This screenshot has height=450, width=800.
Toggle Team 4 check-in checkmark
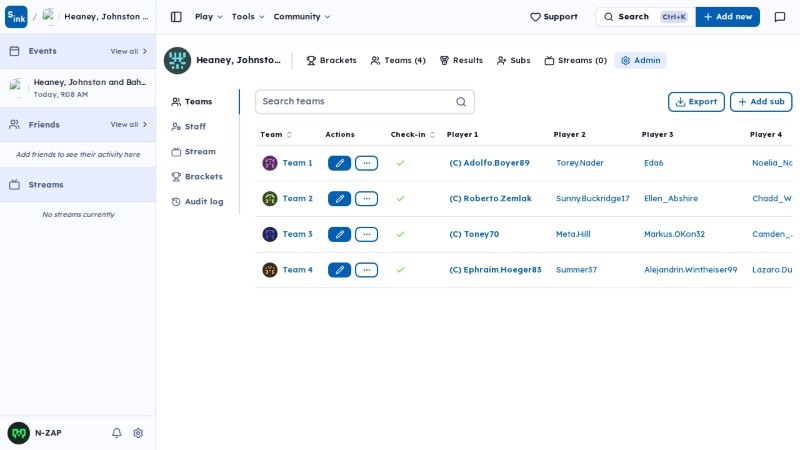click(x=401, y=270)
